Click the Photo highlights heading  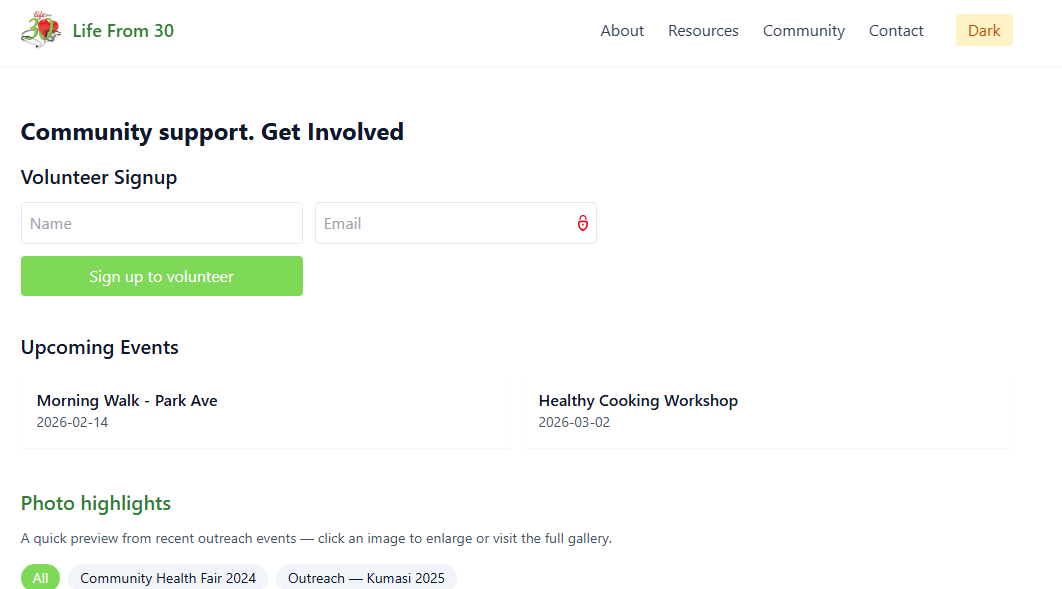96,503
